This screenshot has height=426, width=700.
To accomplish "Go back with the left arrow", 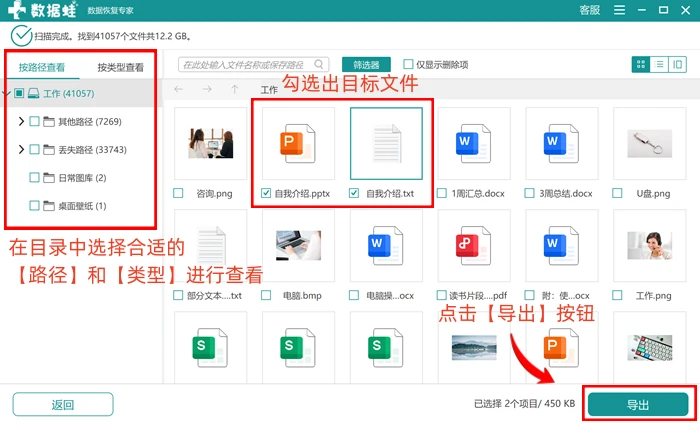I will pyautogui.click(x=179, y=89).
